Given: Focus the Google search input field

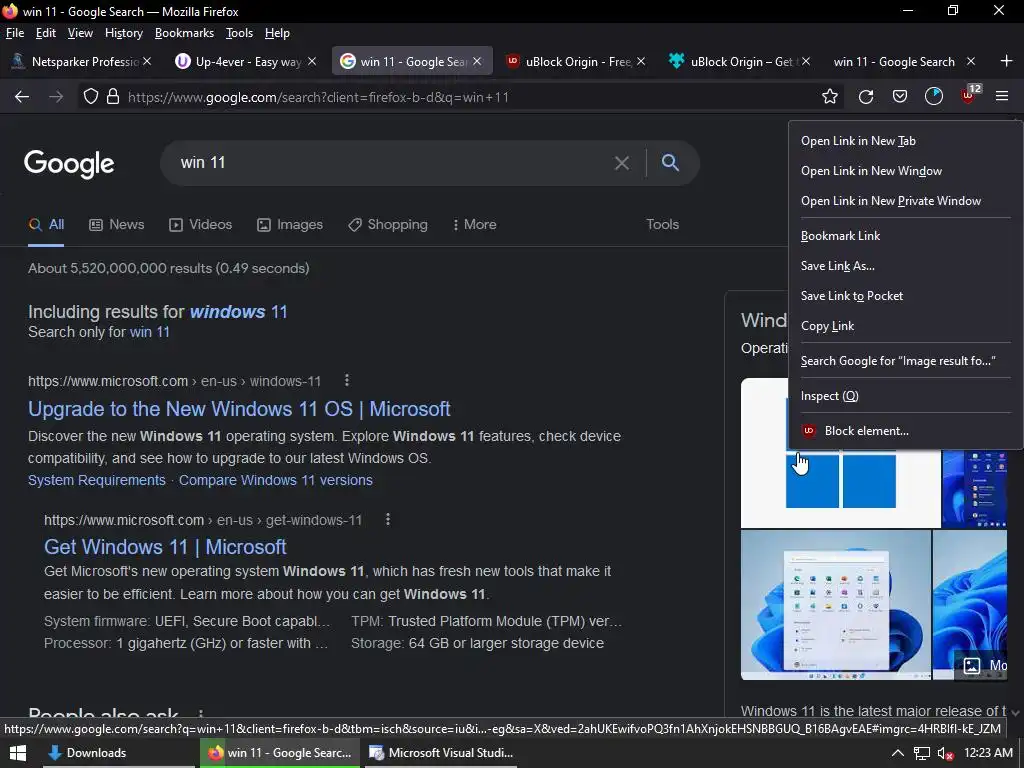Looking at the screenshot, I should pos(392,163).
